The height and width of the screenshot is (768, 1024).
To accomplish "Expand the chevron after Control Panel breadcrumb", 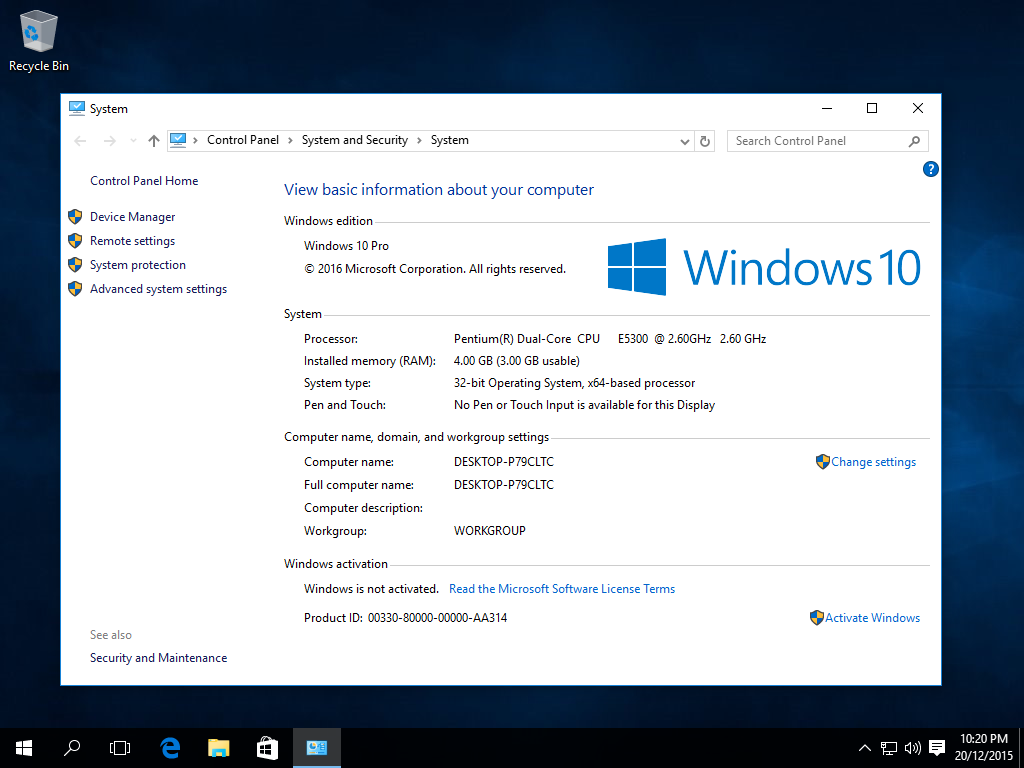I will [x=291, y=140].
